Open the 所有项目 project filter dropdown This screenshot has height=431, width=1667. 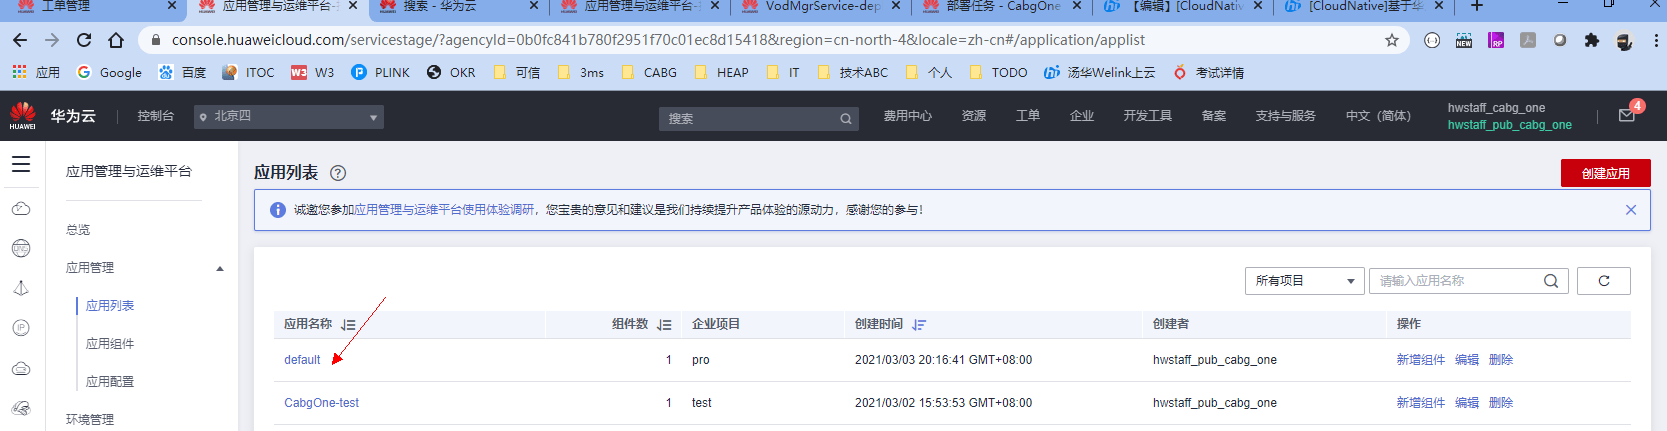point(1305,281)
